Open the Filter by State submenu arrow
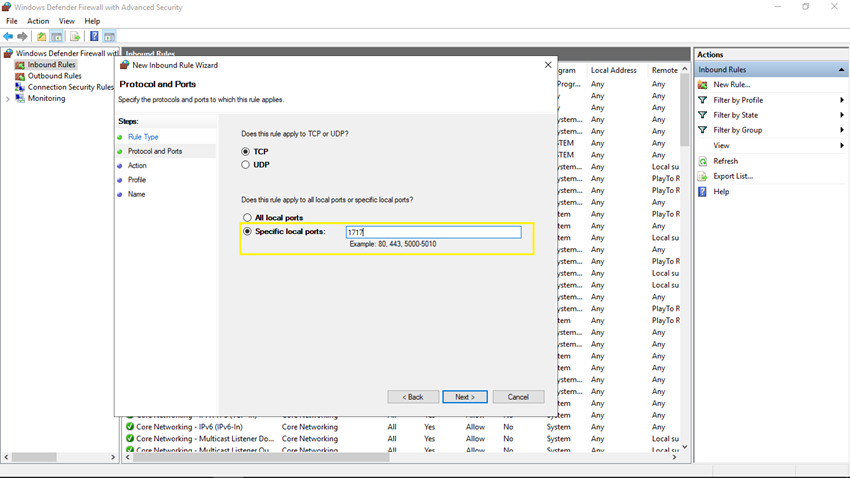 (841, 115)
